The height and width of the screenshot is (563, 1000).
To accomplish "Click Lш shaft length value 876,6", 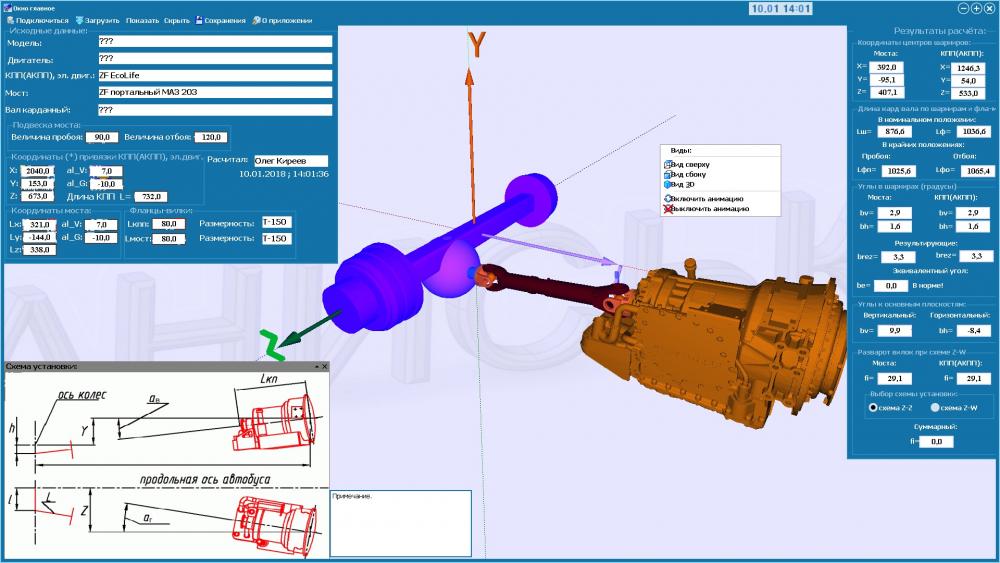I will 894,131.
